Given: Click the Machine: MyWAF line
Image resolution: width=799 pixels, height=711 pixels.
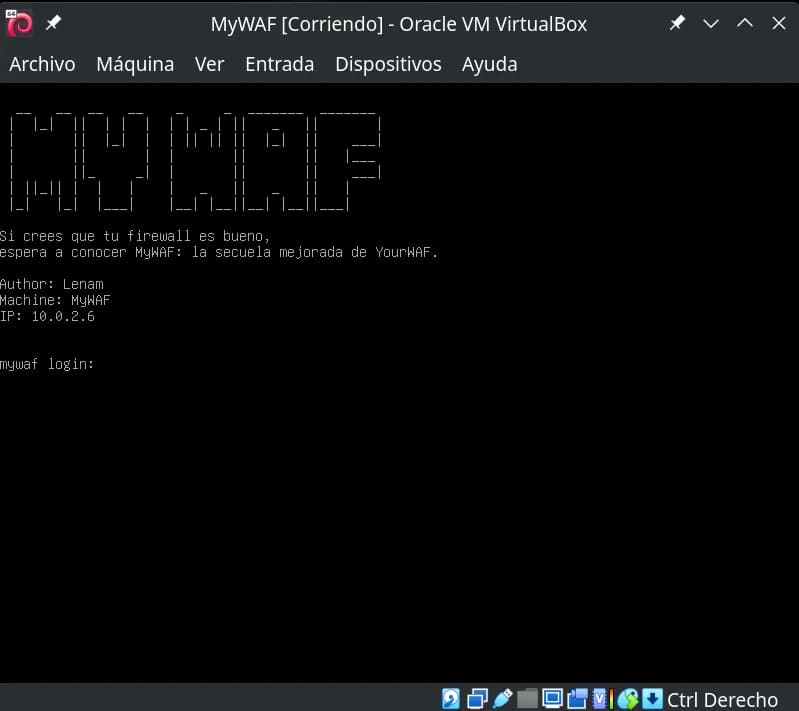Looking at the screenshot, I should coord(55,300).
